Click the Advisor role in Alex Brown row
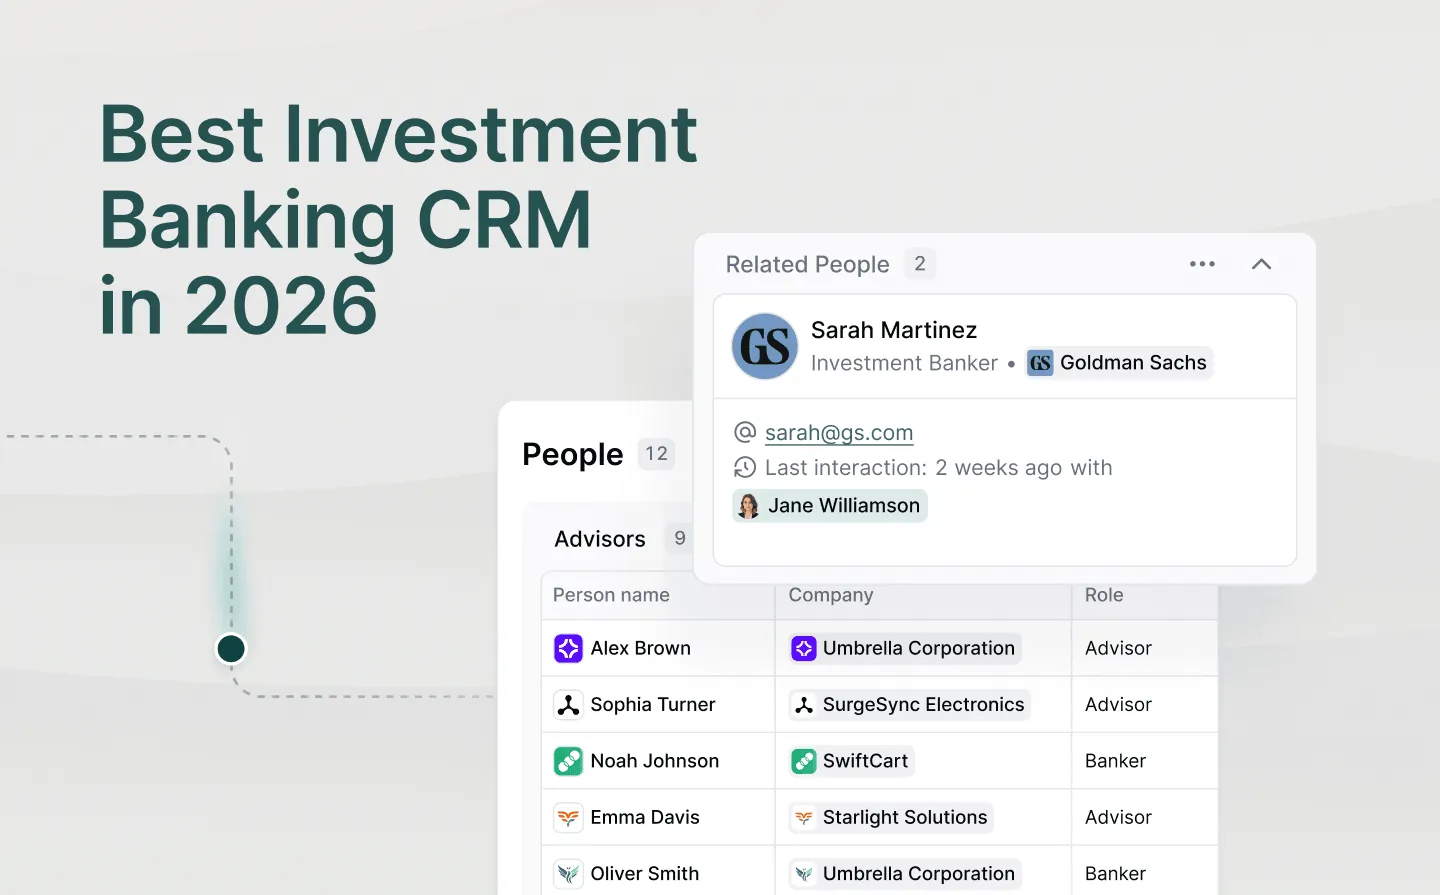This screenshot has height=895, width=1440. click(1118, 648)
